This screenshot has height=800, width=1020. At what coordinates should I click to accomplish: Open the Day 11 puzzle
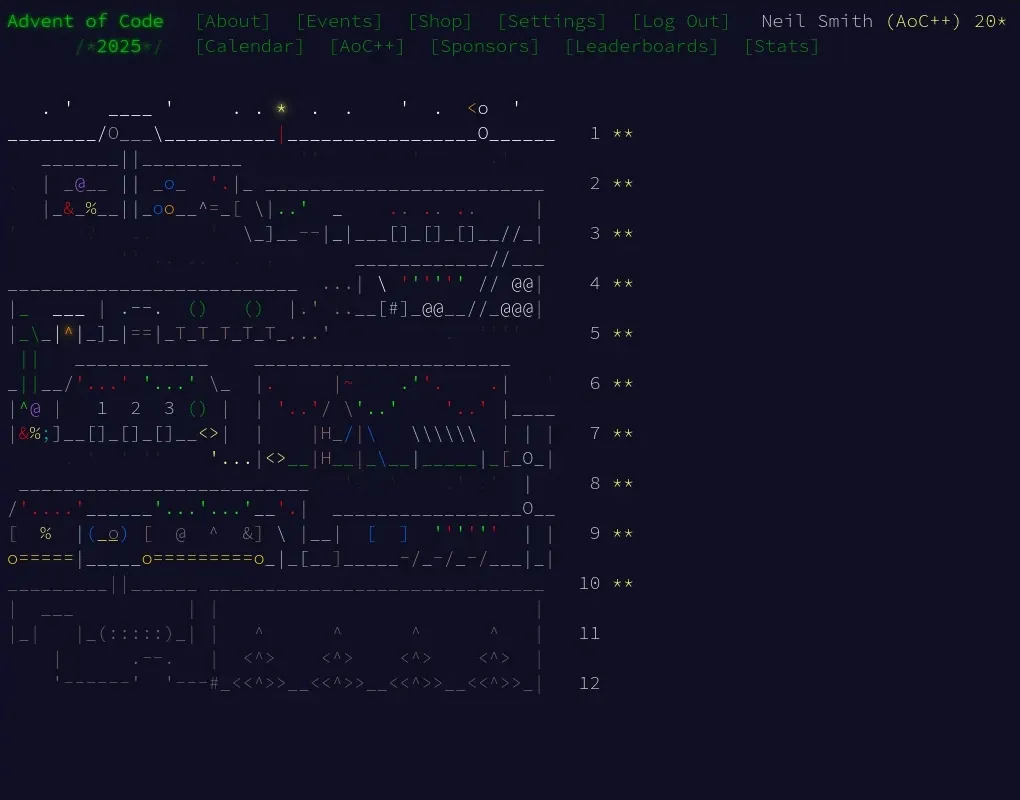point(589,633)
